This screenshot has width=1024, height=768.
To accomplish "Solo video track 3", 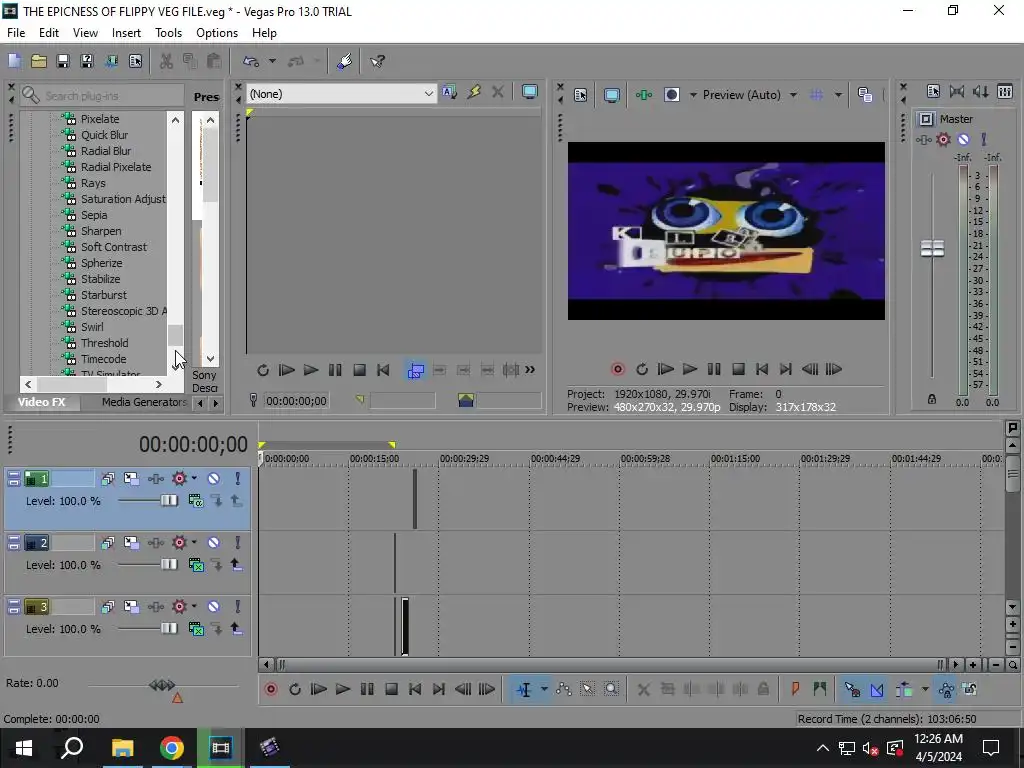I will (x=238, y=607).
